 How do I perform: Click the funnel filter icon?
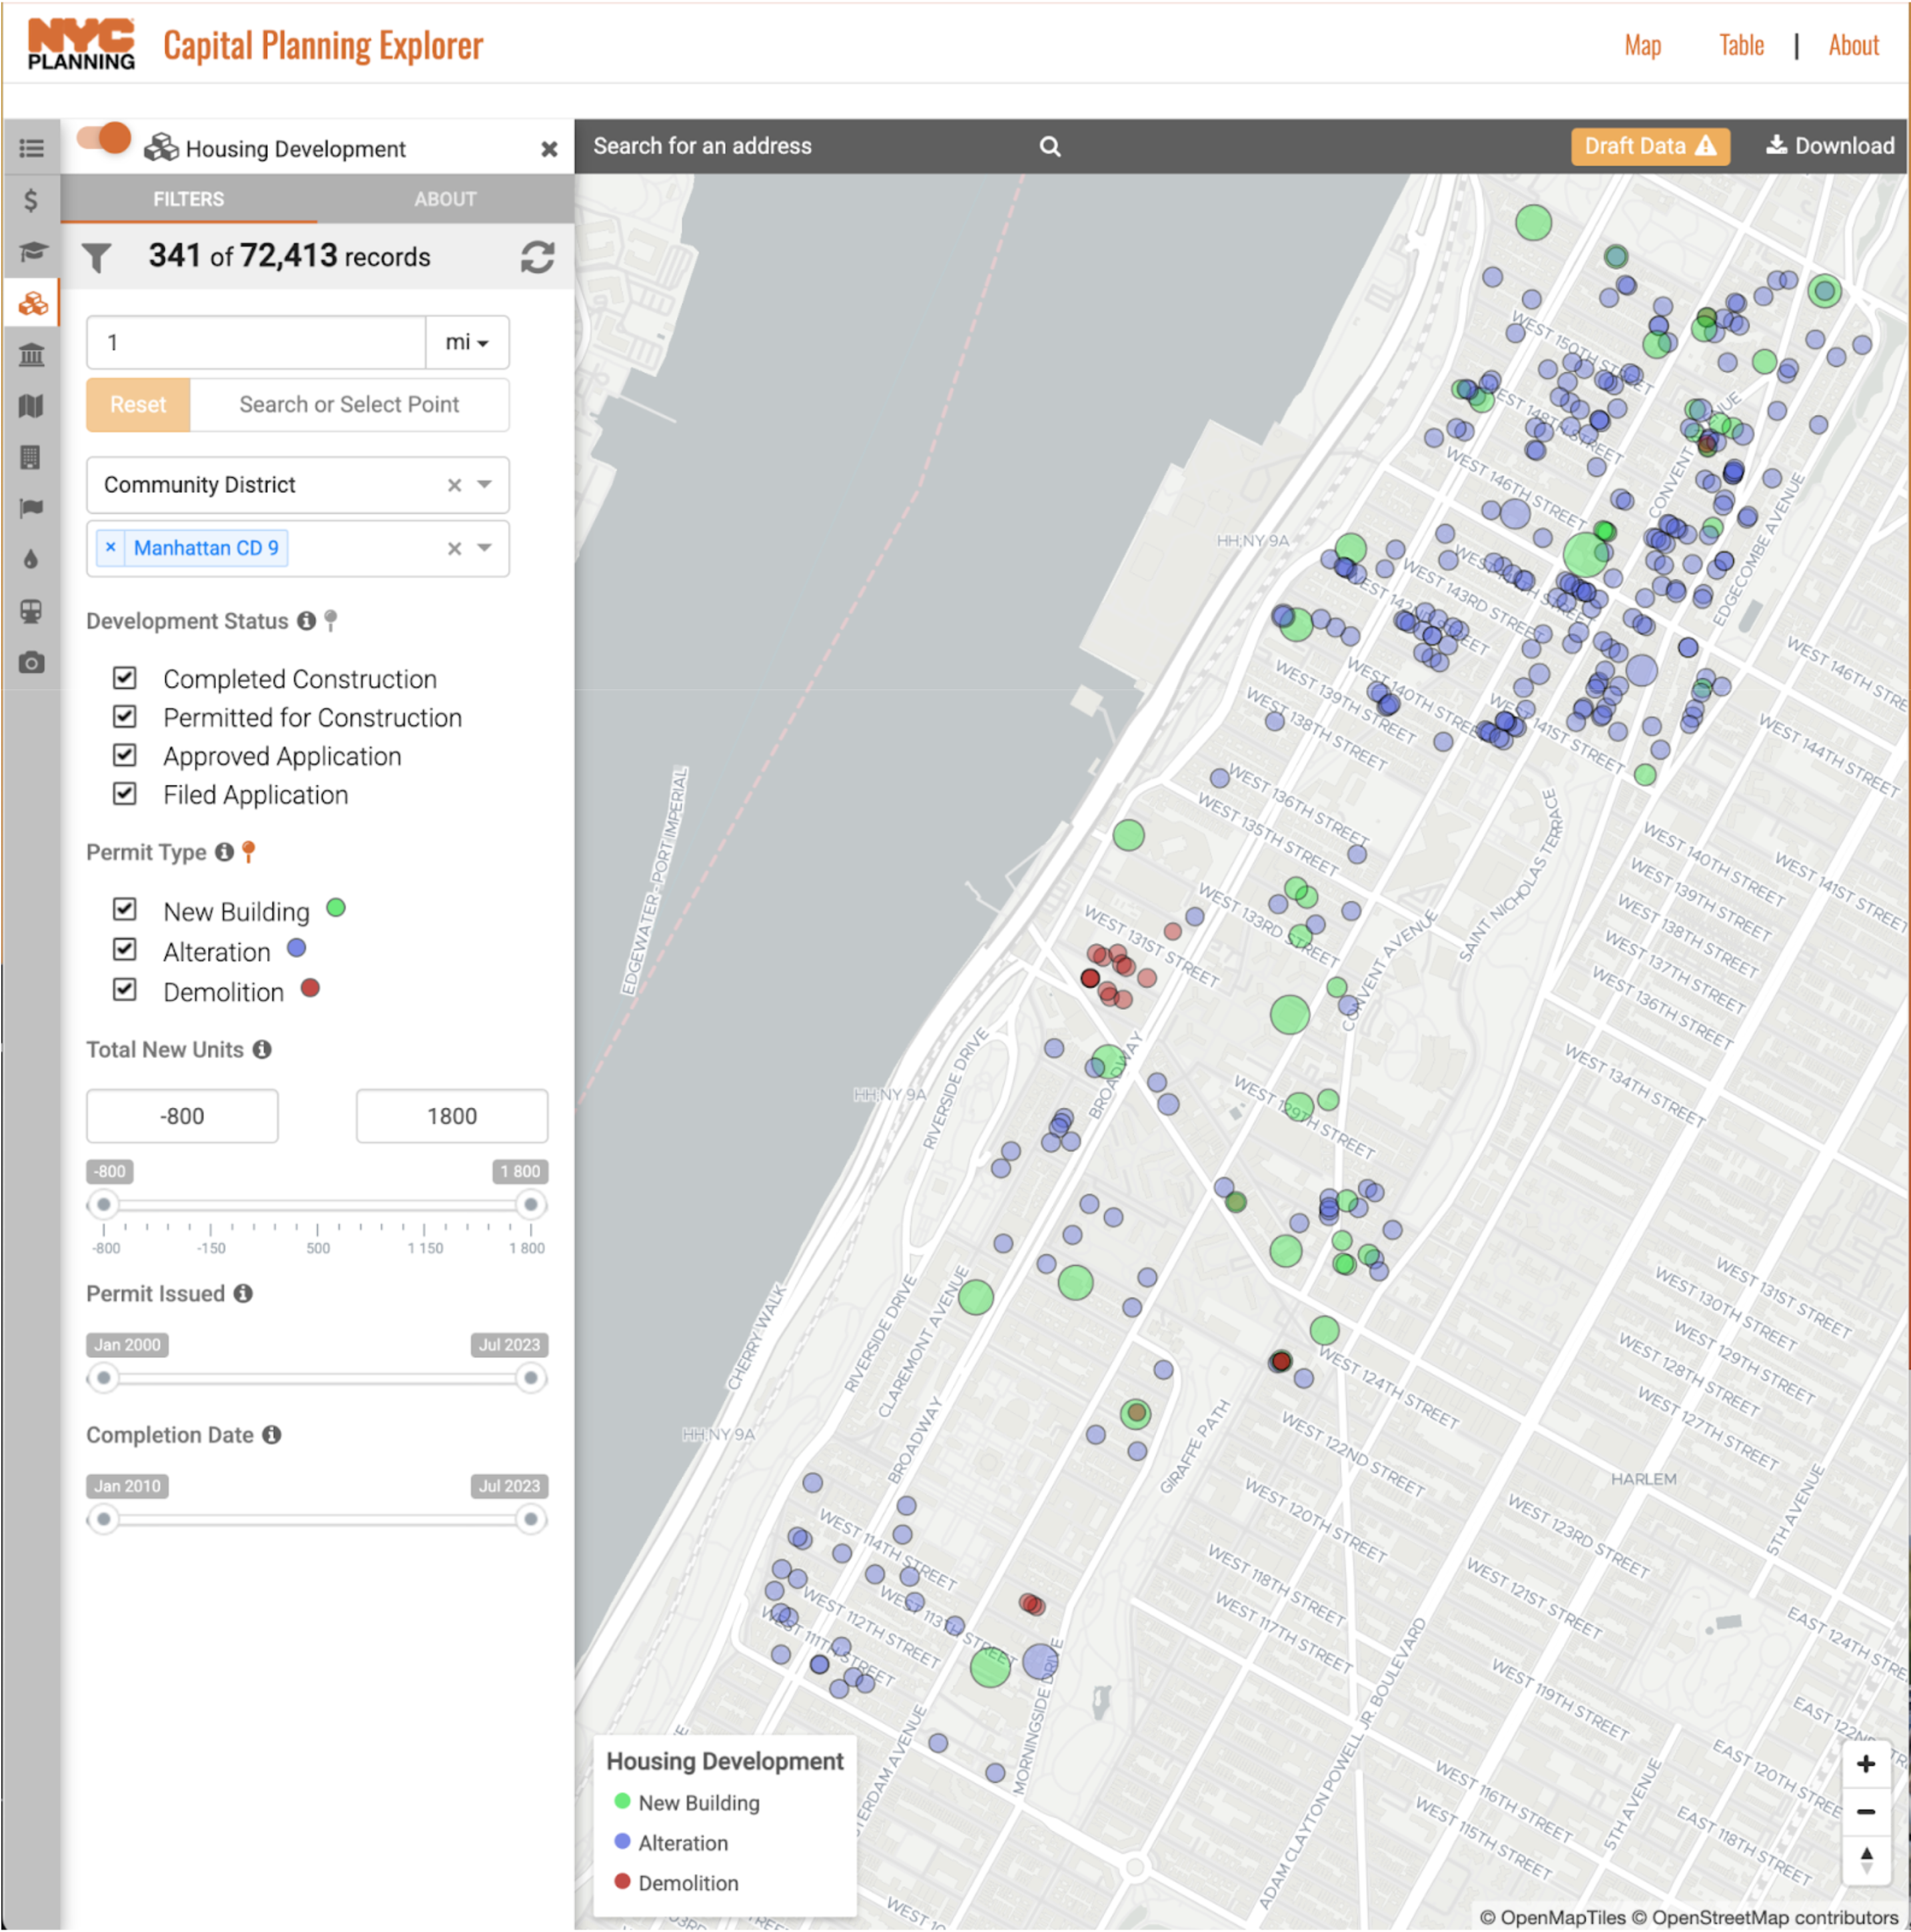tap(97, 258)
